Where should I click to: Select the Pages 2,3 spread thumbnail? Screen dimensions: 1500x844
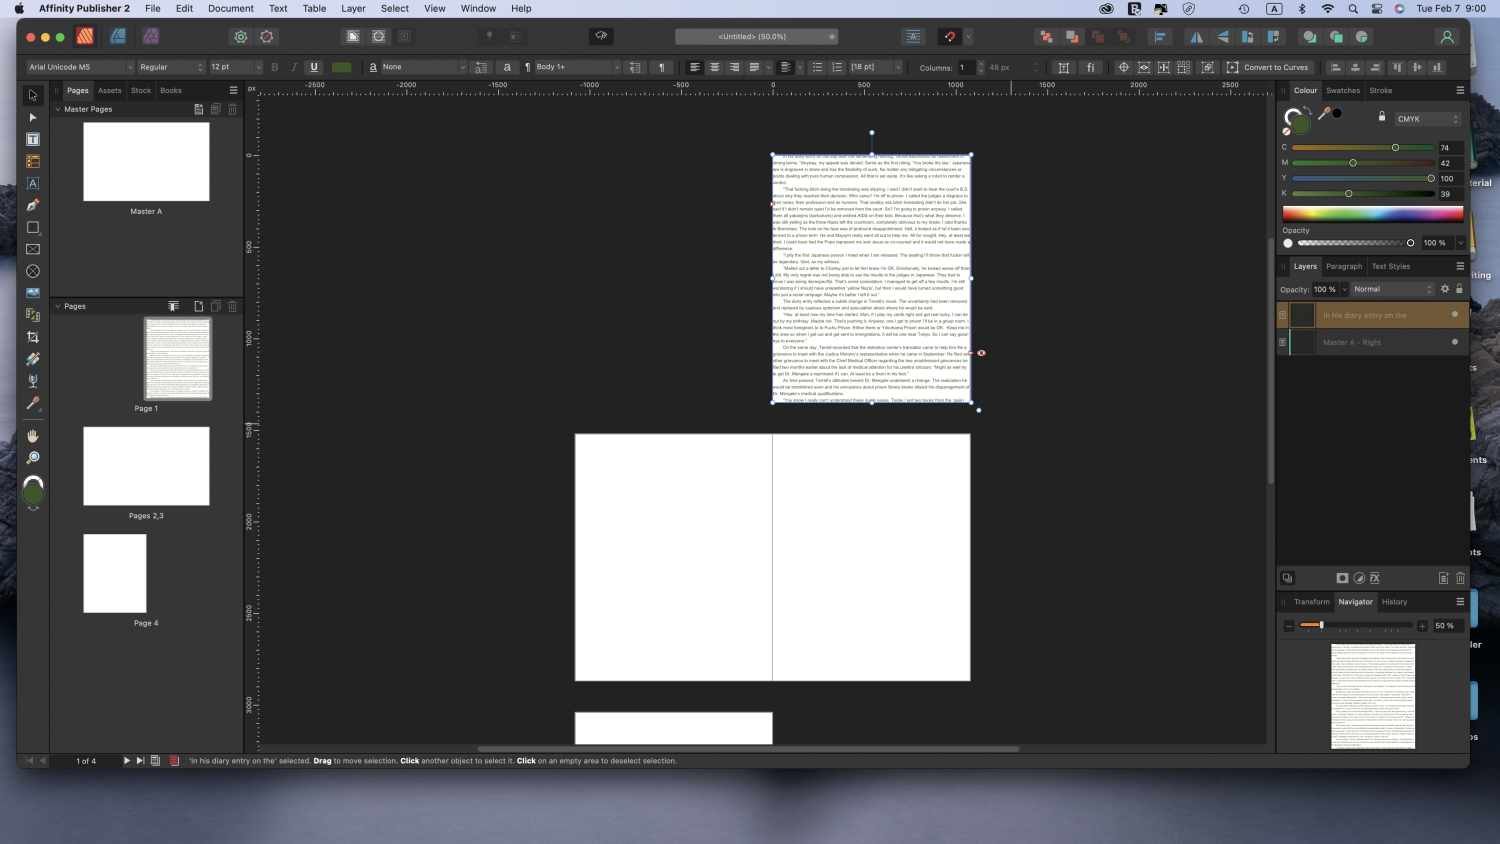(146, 466)
